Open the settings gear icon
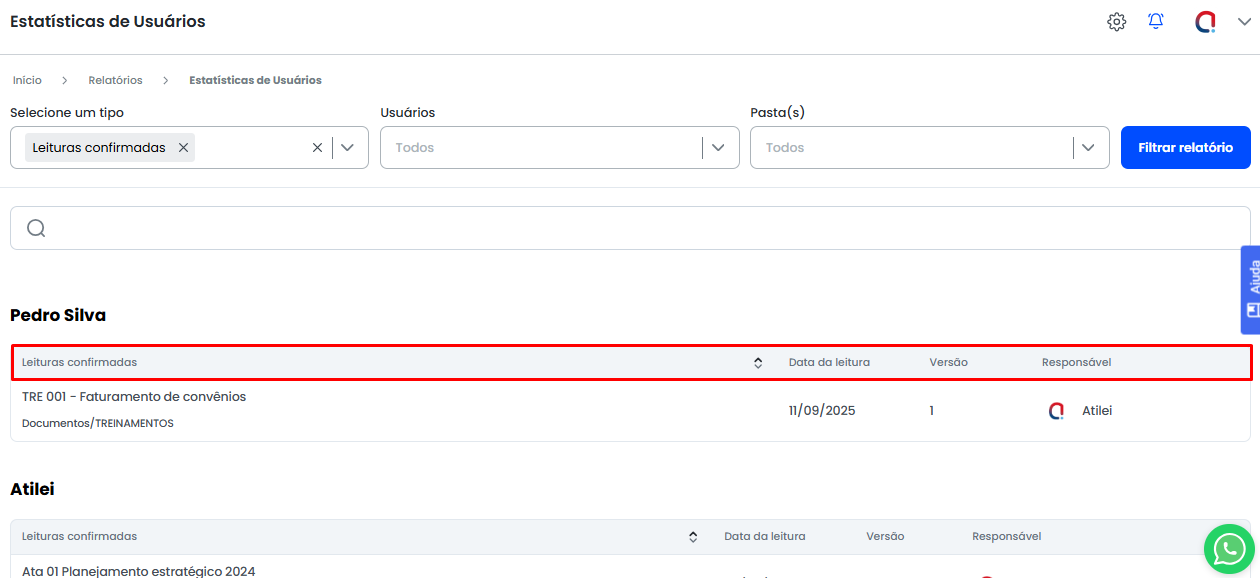1260x578 pixels. [x=1116, y=22]
